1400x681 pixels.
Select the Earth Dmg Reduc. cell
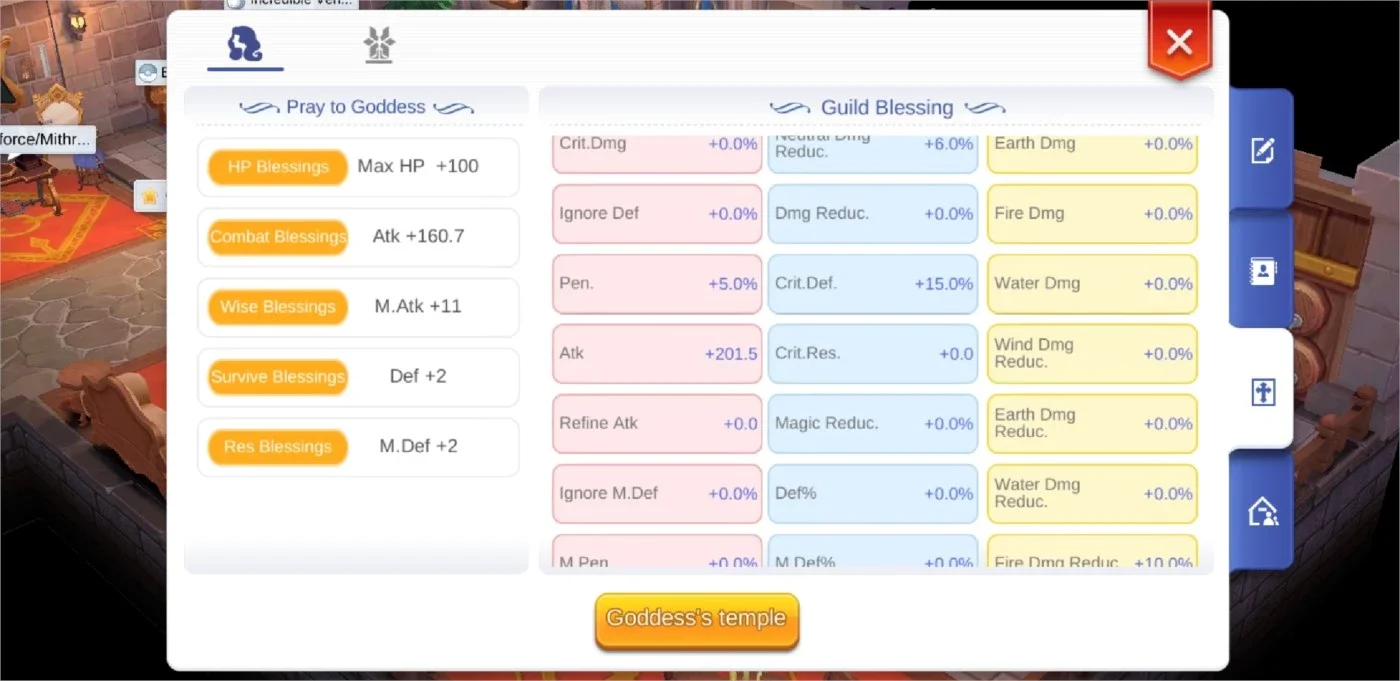tap(1092, 424)
